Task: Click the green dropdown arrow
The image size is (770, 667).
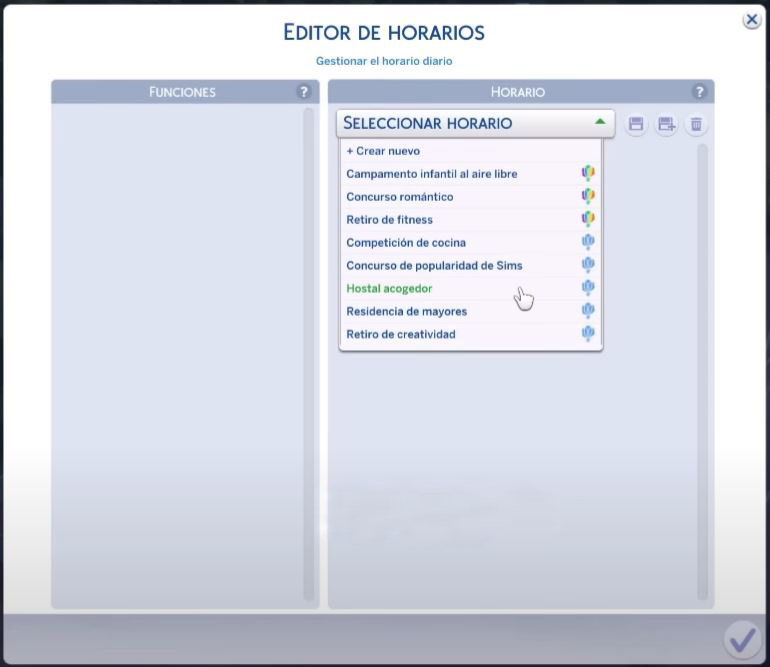Action: coord(600,122)
